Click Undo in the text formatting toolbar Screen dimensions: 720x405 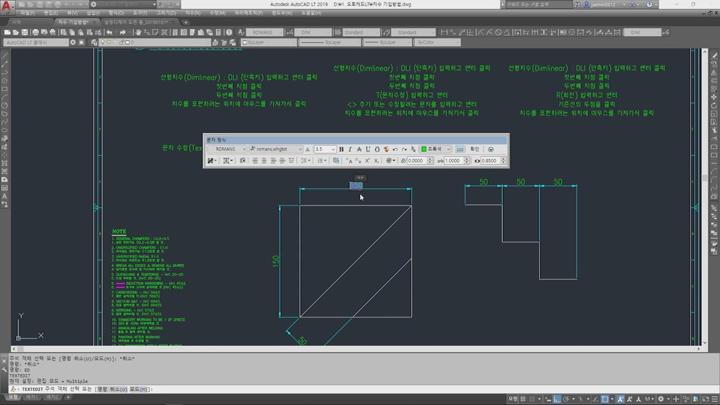pos(395,149)
